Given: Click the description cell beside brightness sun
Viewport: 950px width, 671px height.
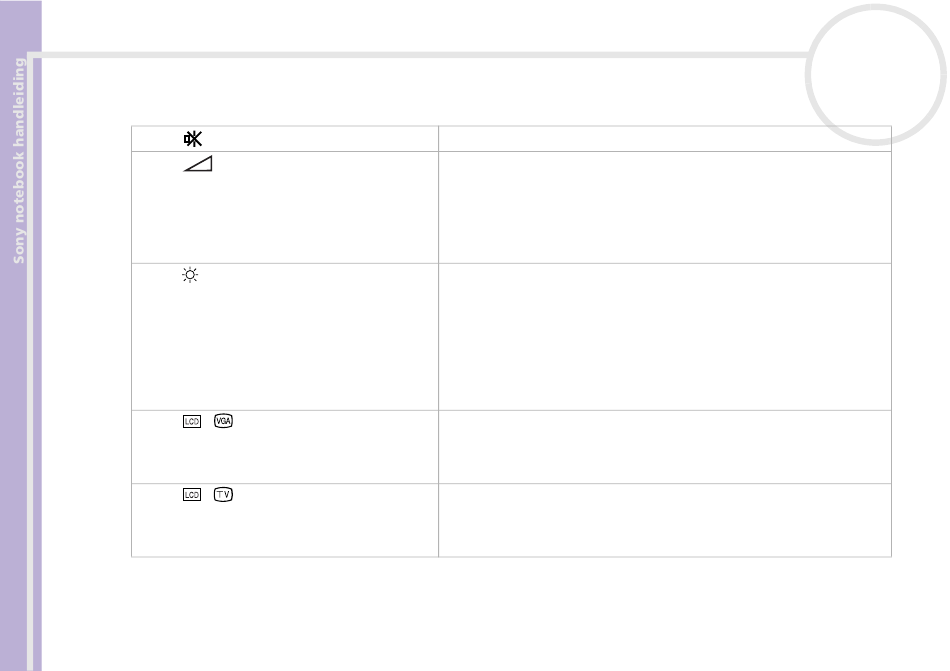Looking at the screenshot, I should [x=665, y=337].
